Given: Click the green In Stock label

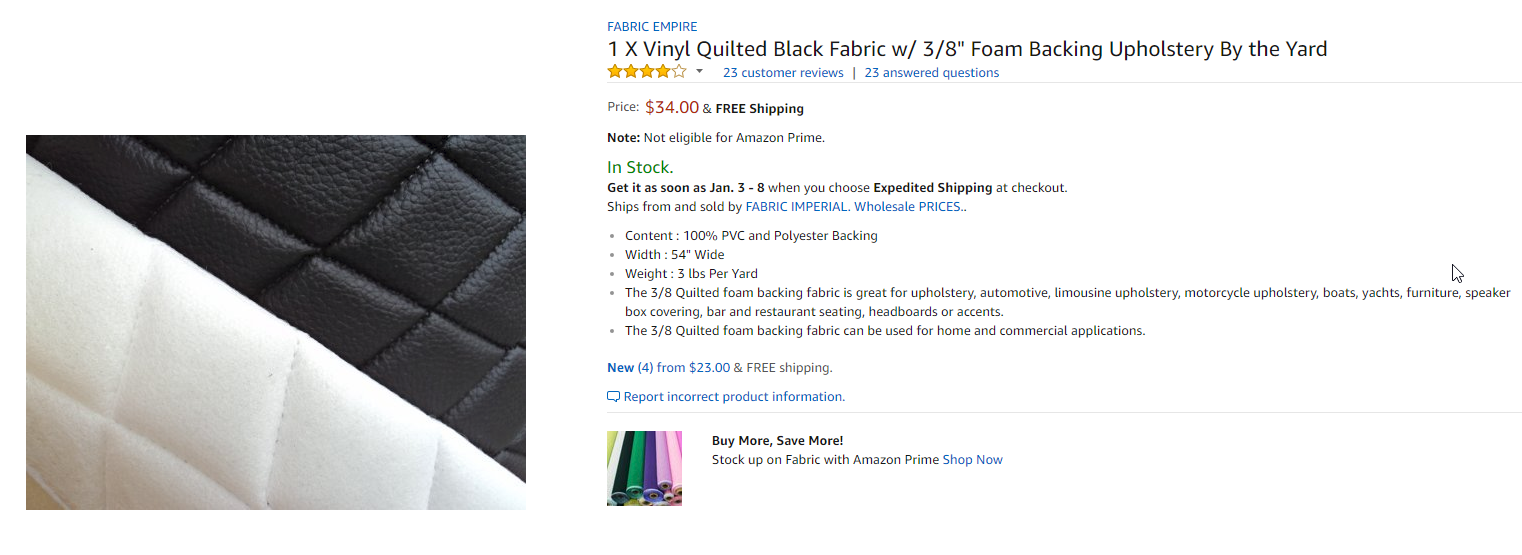Looking at the screenshot, I should click(640, 168).
